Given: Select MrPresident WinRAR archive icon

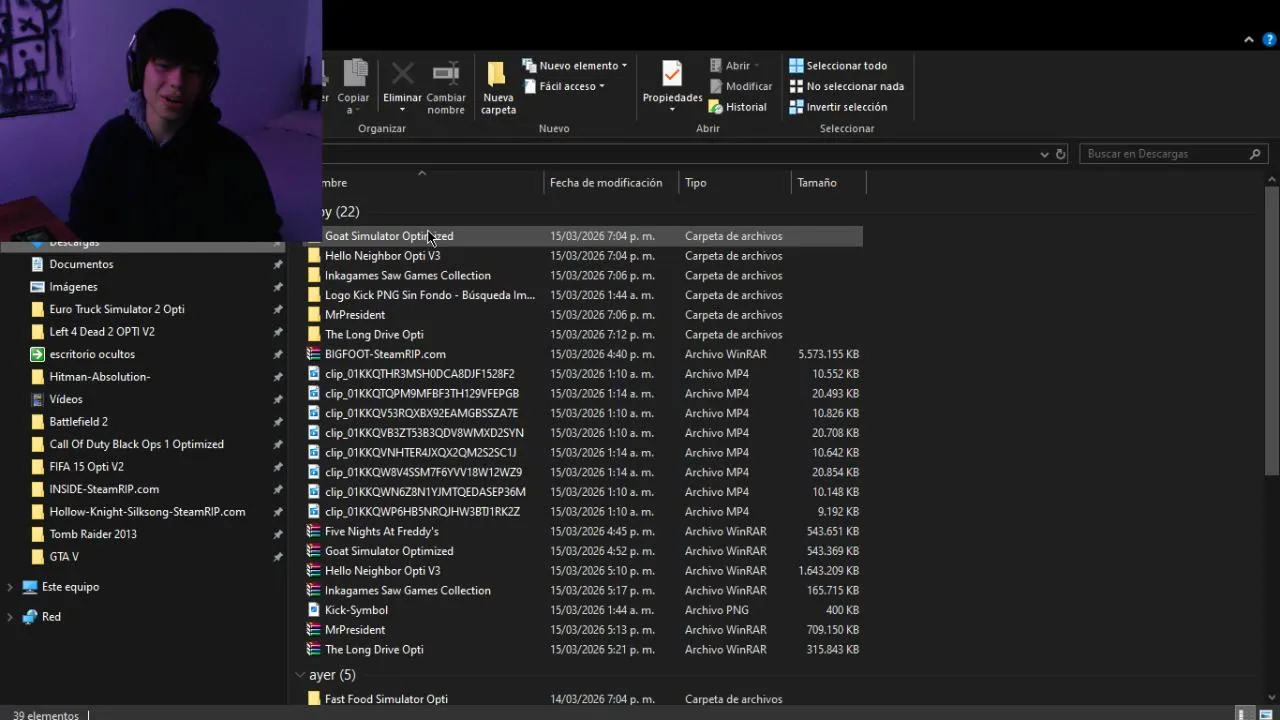Looking at the screenshot, I should [314, 630].
